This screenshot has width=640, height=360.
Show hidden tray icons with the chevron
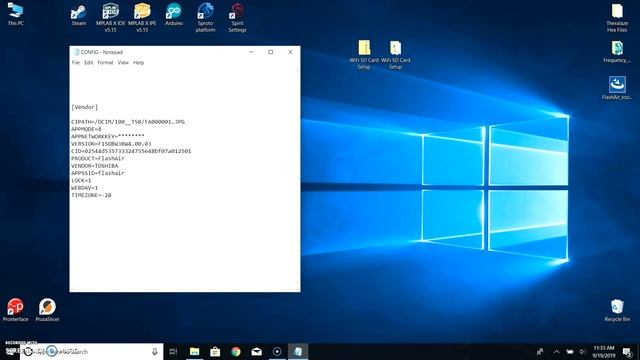pyautogui.click(x=556, y=351)
